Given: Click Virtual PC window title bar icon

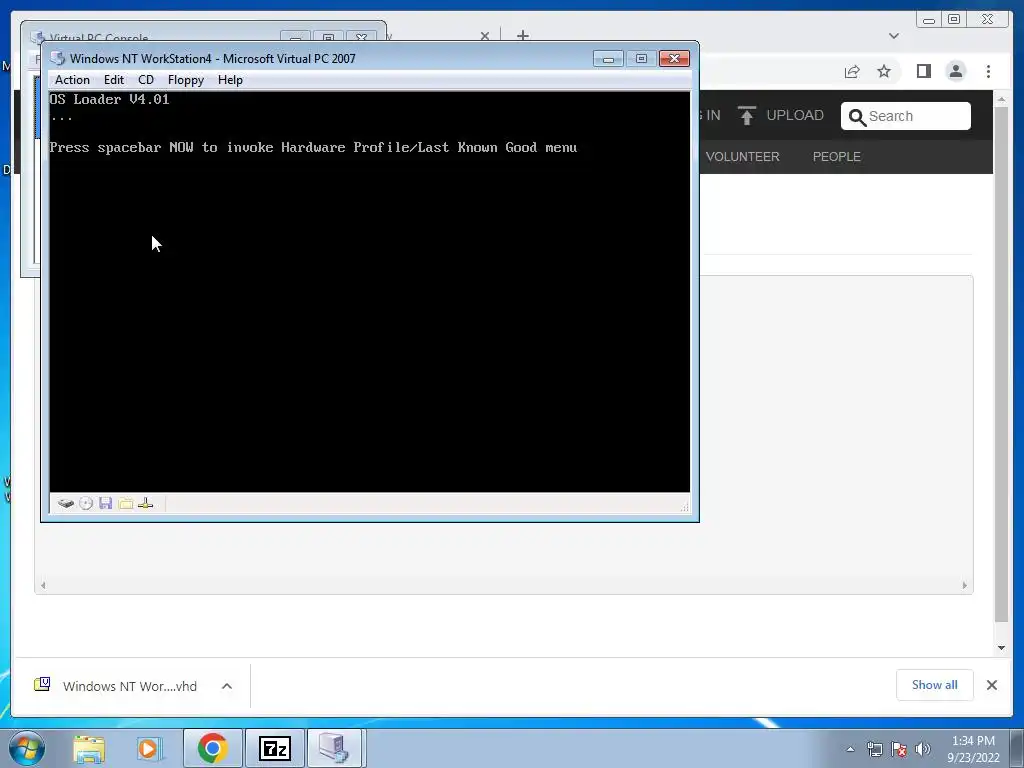Looking at the screenshot, I should [58, 58].
